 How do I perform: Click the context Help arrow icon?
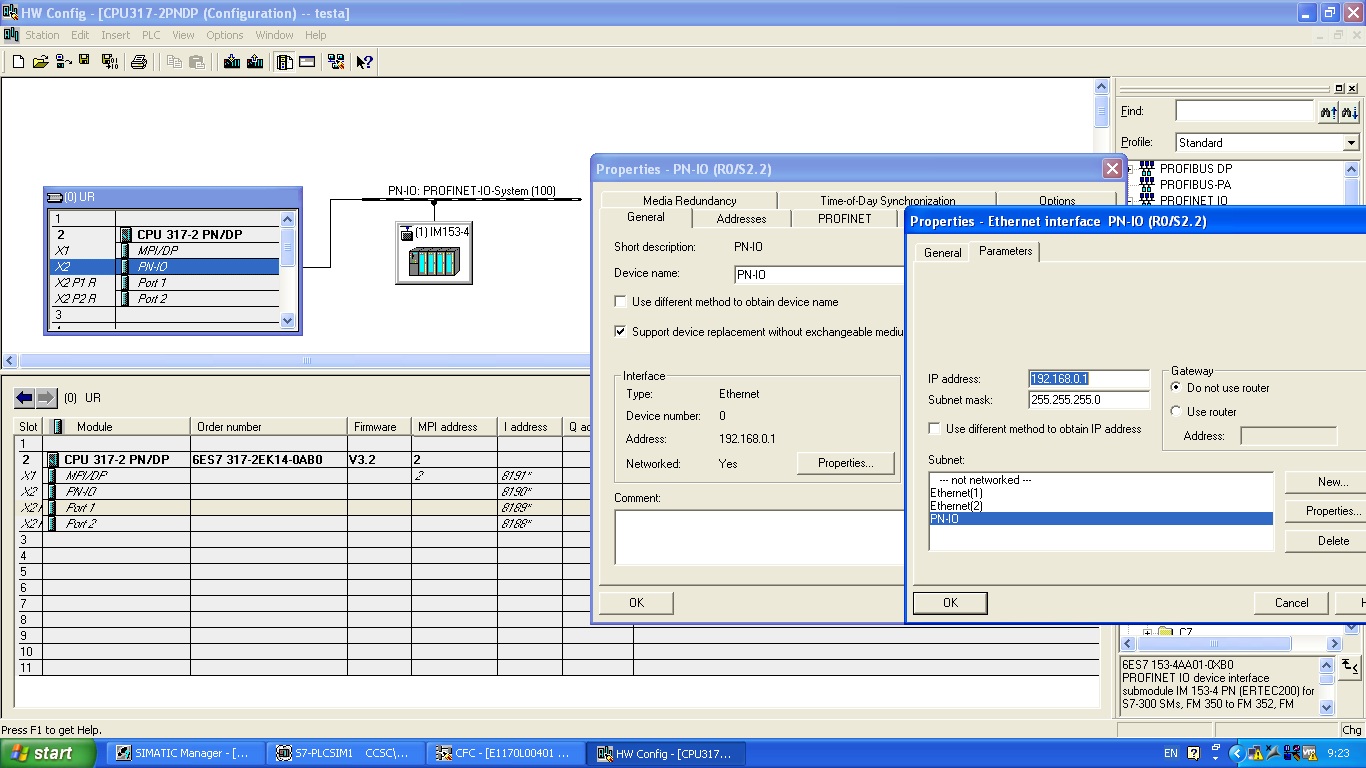[364, 62]
